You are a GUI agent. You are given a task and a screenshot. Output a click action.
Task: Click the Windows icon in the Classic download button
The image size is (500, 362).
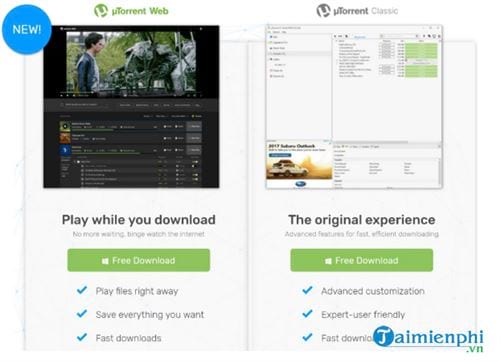pos(328,261)
